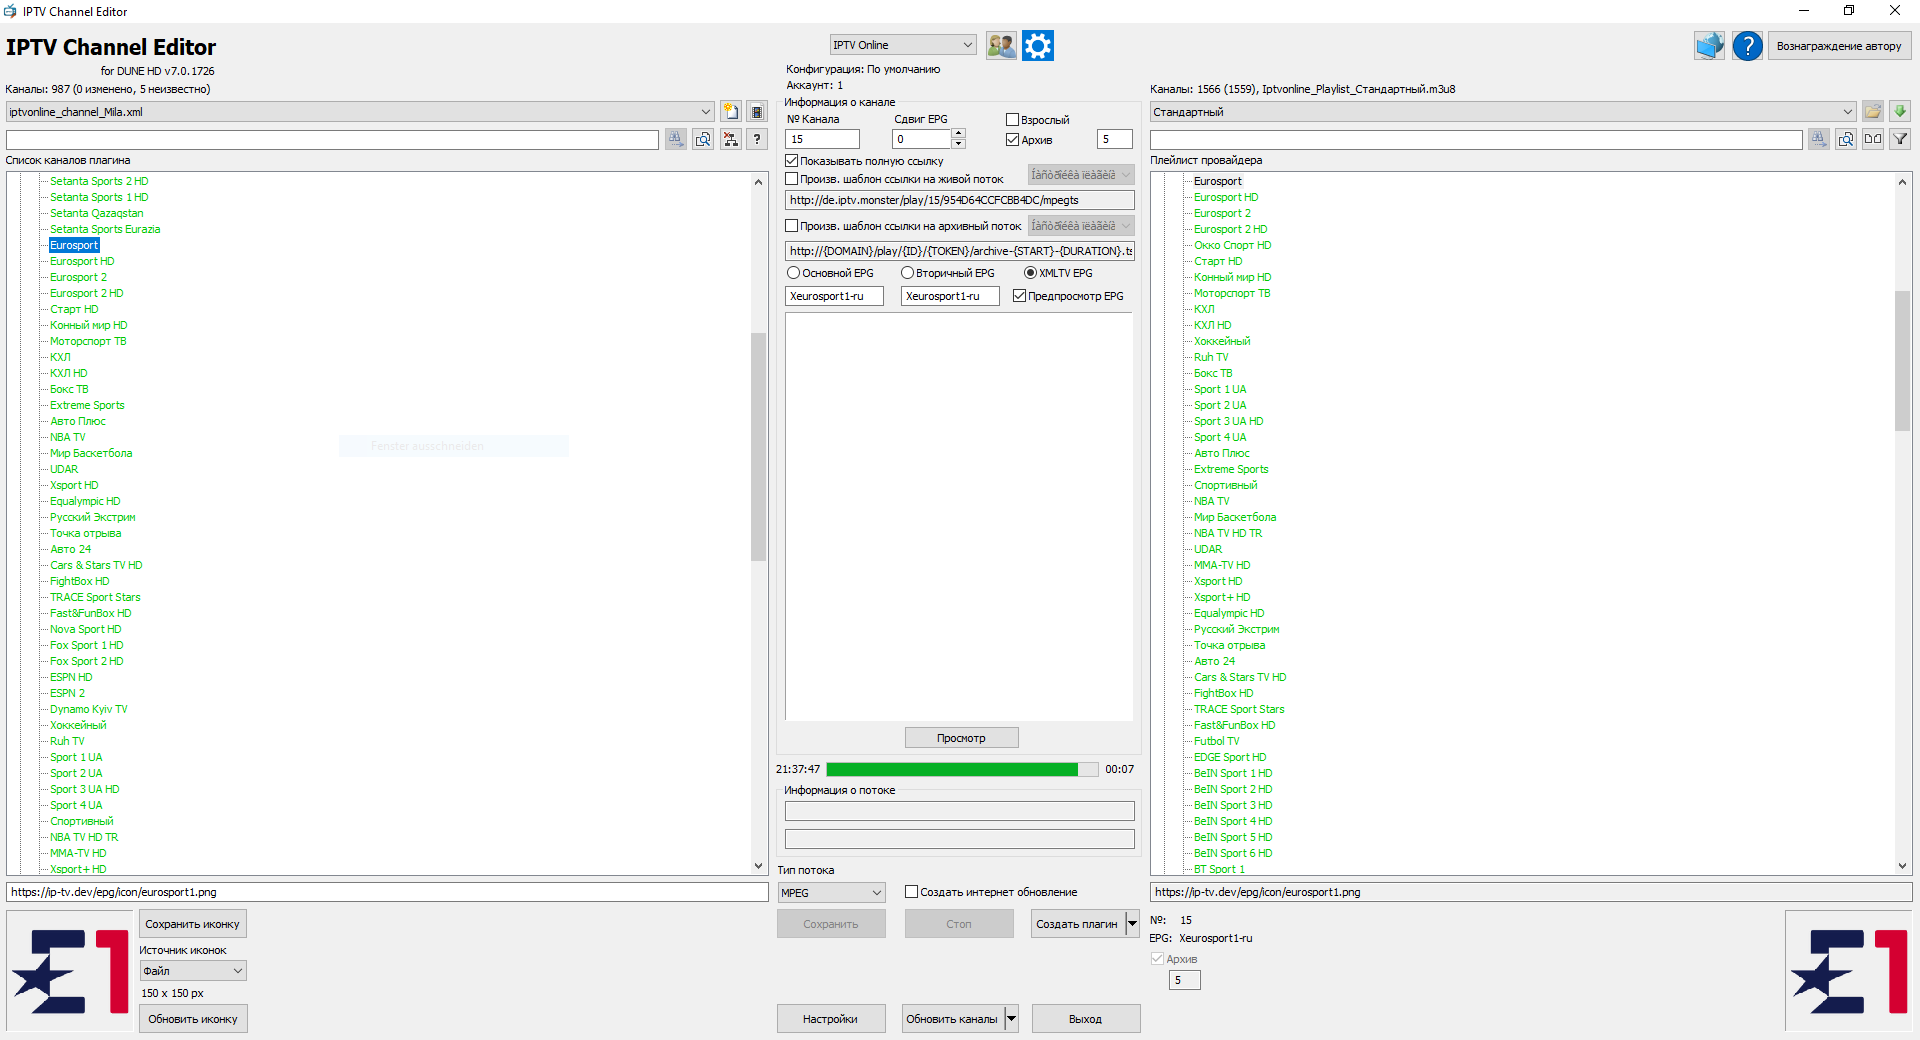This screenshot has width=1920, height=1040.
Task: Click filmstrip document icon beside channel list dropdown
Action: (757, 112)
